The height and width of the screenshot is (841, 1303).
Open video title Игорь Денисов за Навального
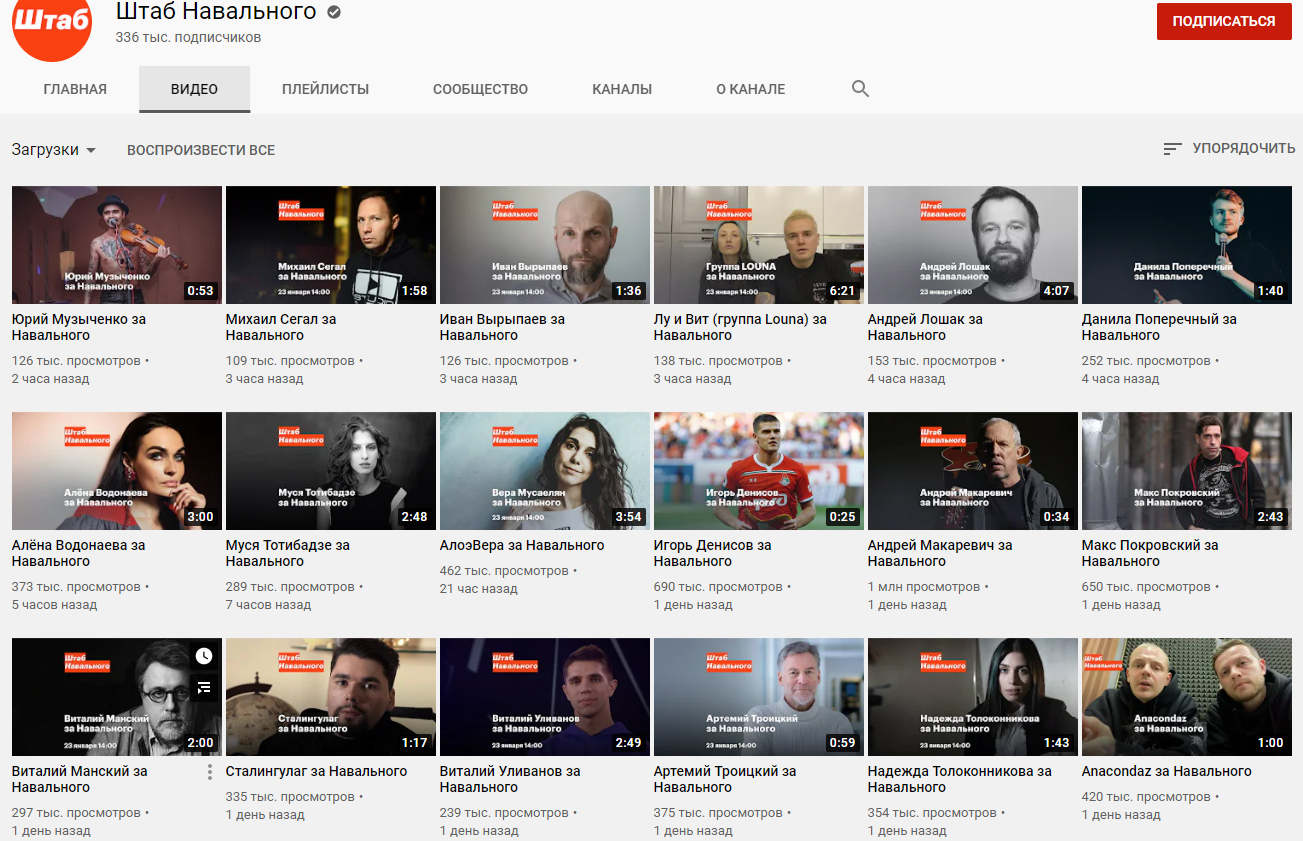point(713,553)
